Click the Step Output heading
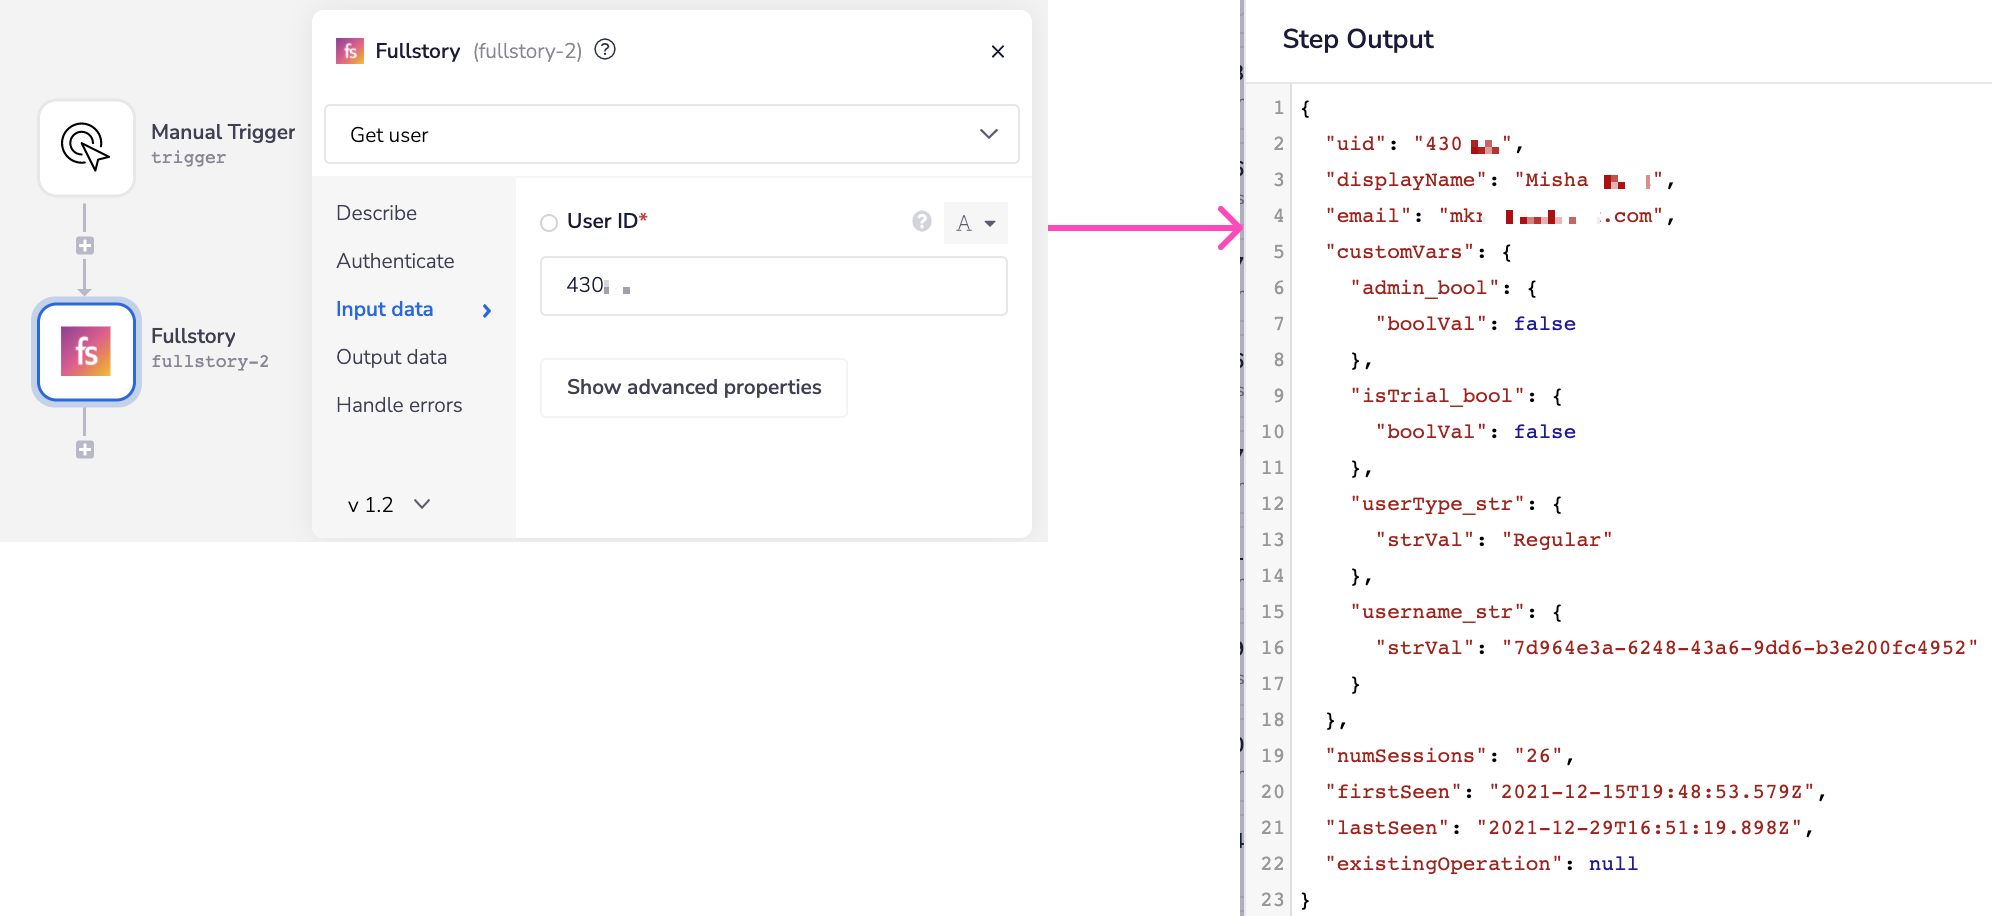This screenshot has width=2000, height=916. (1357, 39)
